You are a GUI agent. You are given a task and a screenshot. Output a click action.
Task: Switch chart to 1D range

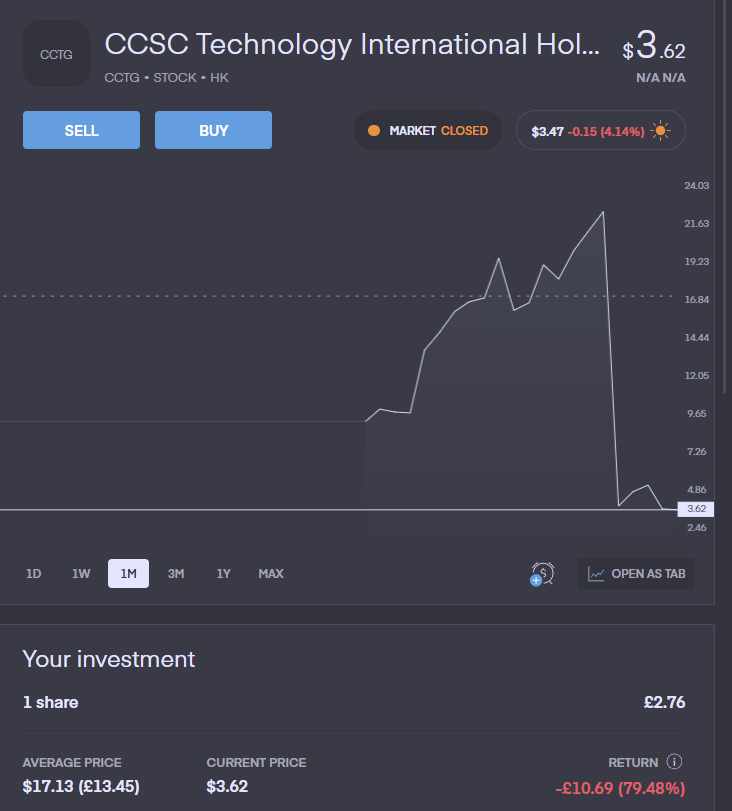(x=34, y=574)
